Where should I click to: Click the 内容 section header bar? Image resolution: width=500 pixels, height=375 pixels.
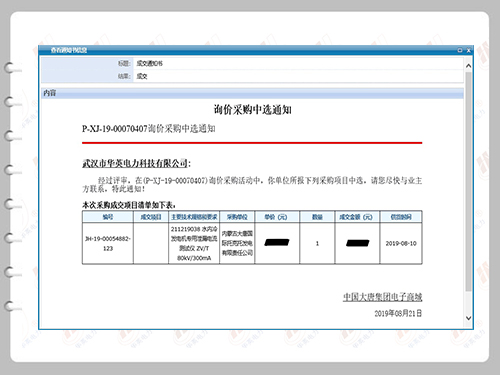coord(252,93)
